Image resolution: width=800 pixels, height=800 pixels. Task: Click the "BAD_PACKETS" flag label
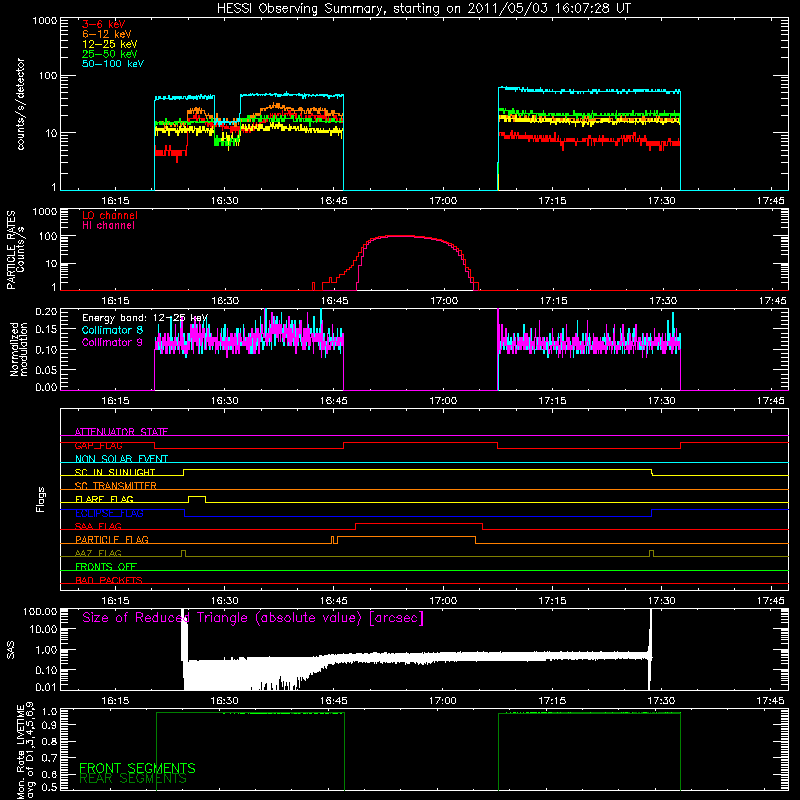tap(109, 580)
